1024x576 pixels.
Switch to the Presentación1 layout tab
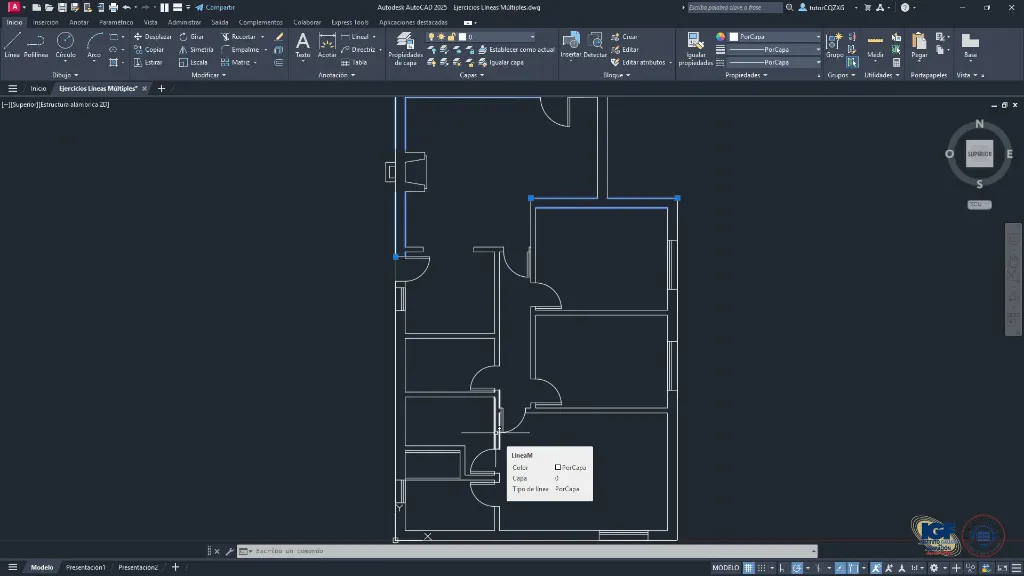tap(86, 568)
